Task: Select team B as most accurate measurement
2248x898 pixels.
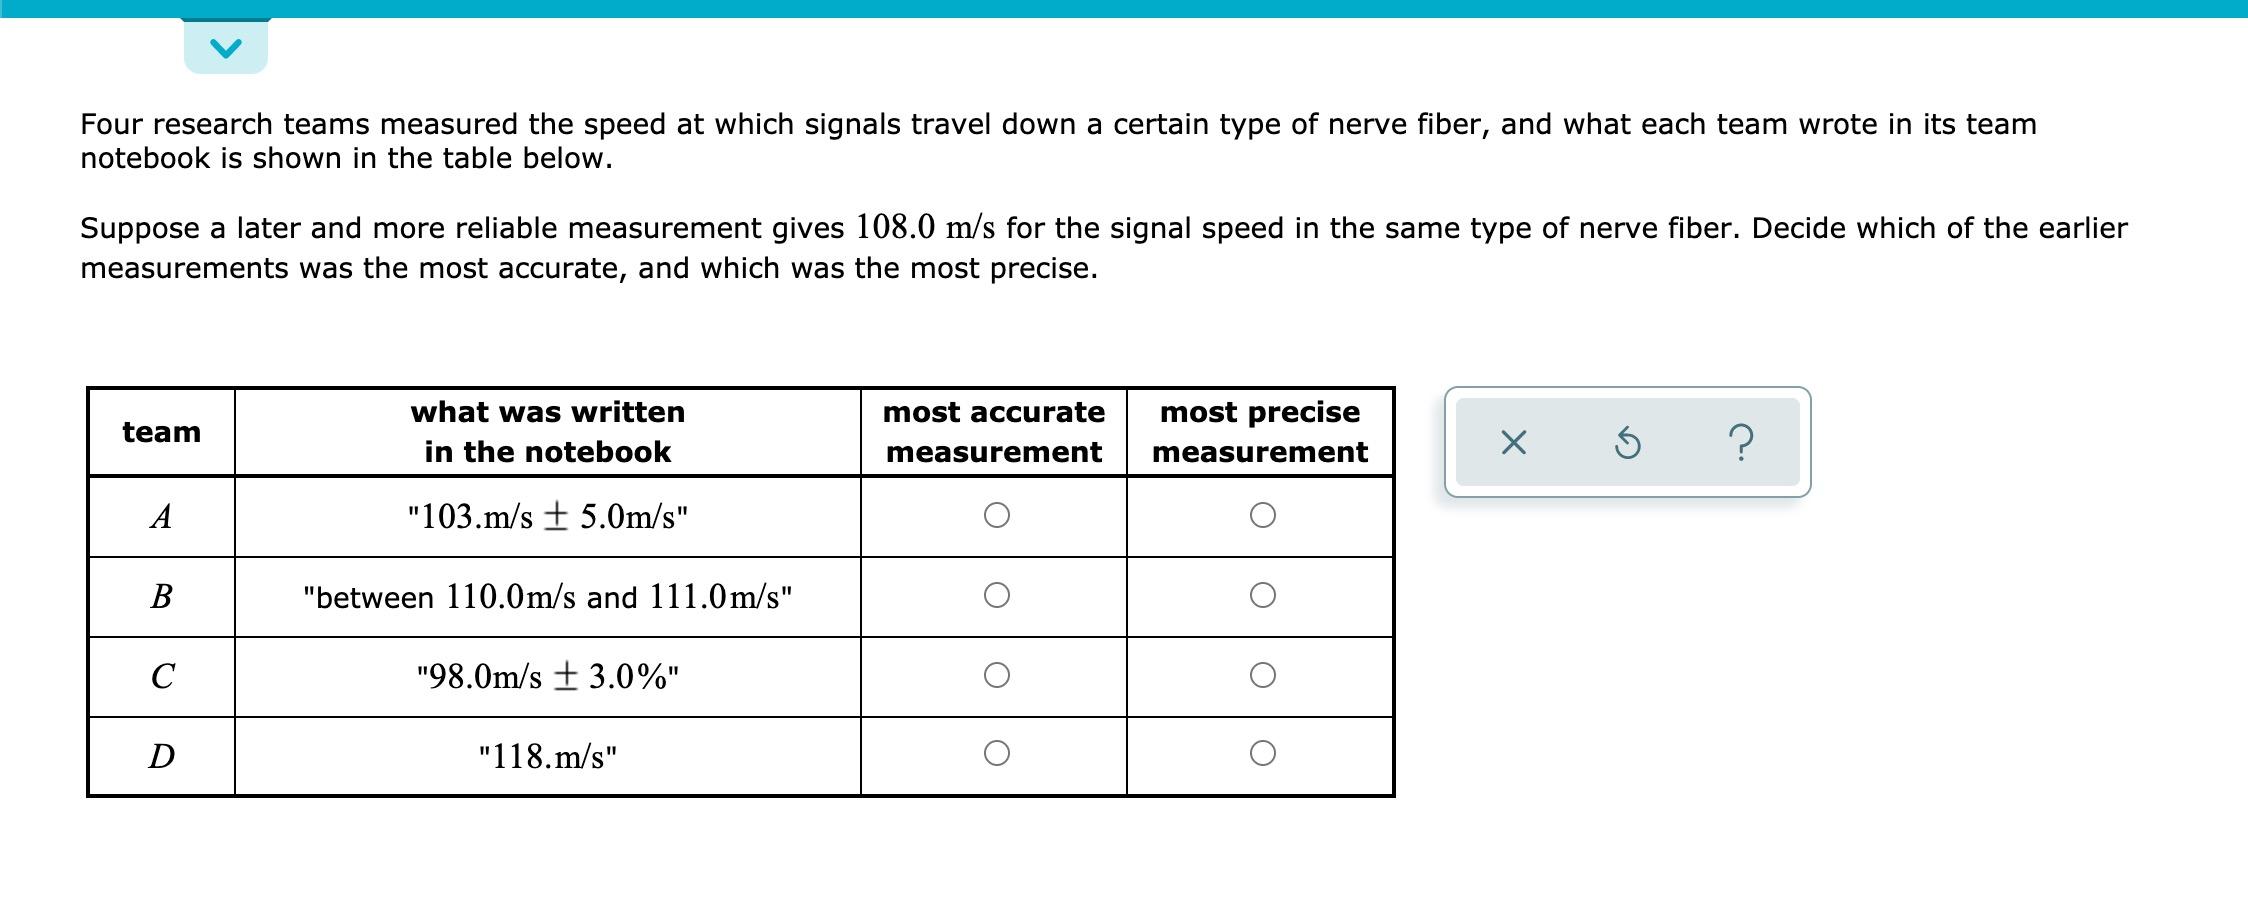Action: click(x=996, y=596)
